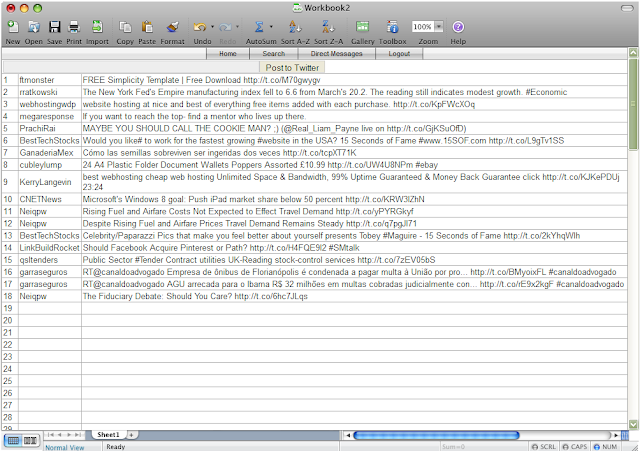Image resolution: width=640 pixels, height=451 pixels.
Task: Select the cell containing PrachiRai
Action: pyautogui.click(x=50, y=129)
